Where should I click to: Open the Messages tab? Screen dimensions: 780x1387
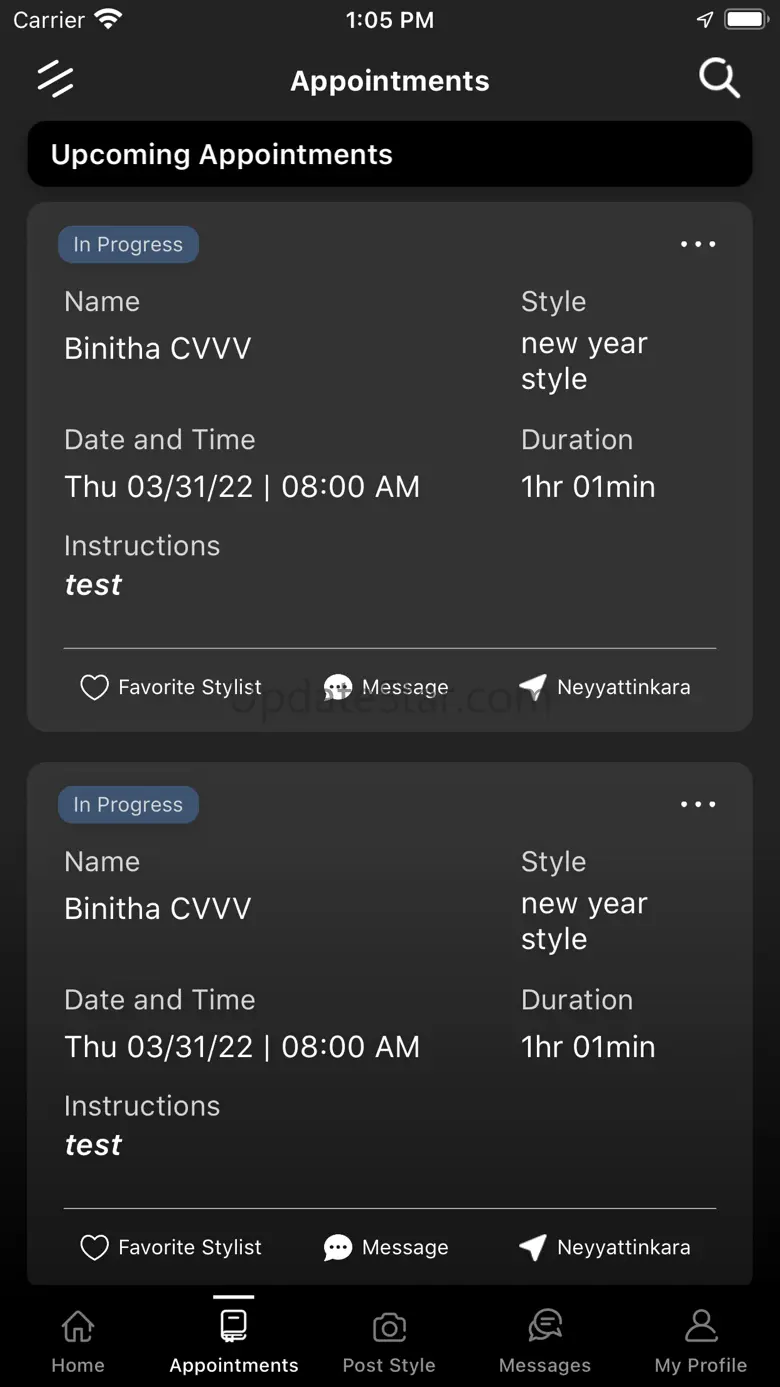click(x=545, y=1340)
